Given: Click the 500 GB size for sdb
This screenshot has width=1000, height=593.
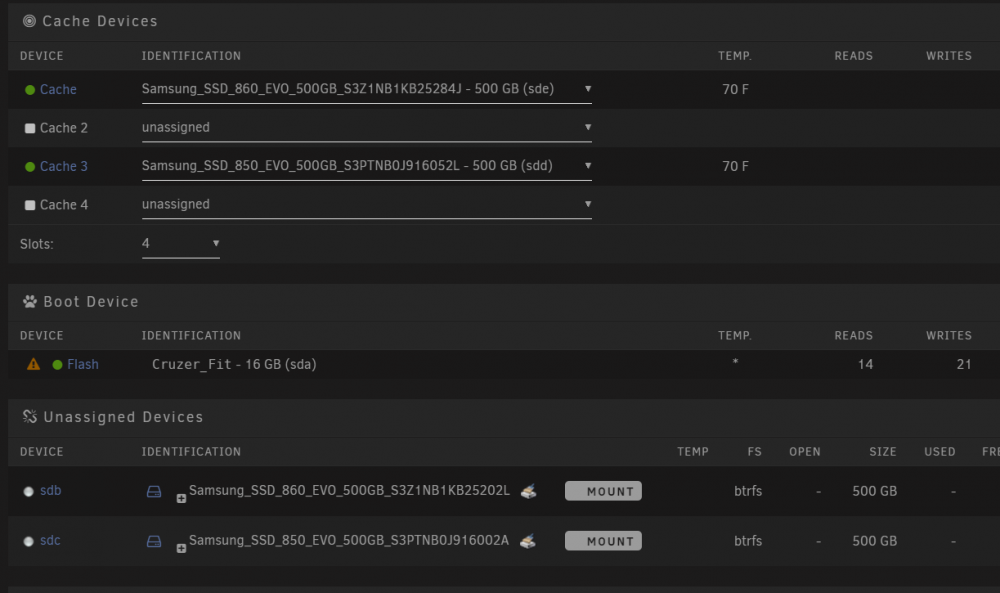Looking at the screenshot, I should click(874, 491).
